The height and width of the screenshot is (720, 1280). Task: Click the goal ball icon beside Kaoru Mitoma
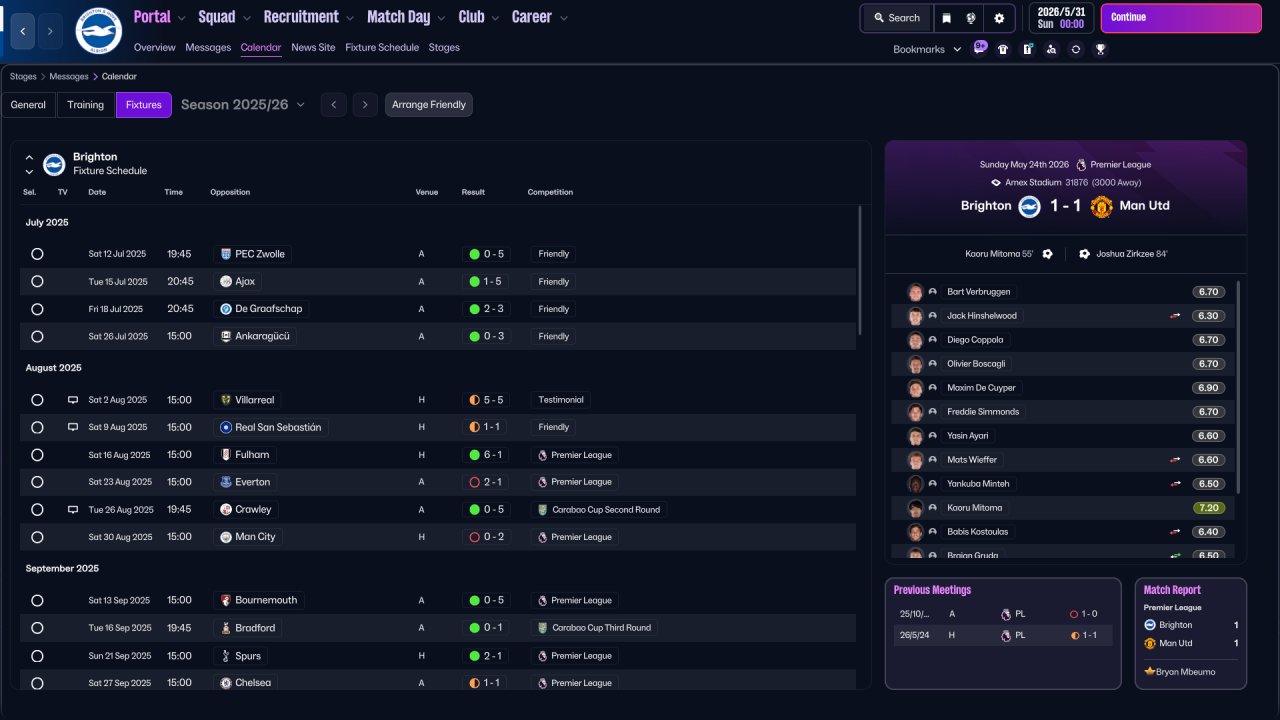(1047, 254)
